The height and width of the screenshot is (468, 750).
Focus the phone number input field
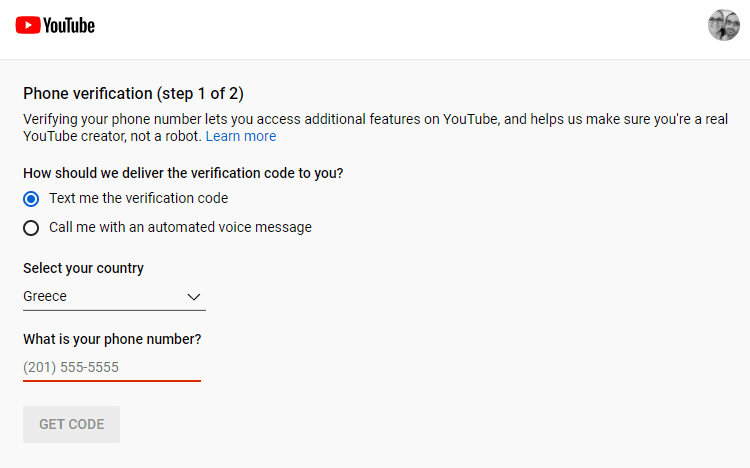[x=112, y=368]
